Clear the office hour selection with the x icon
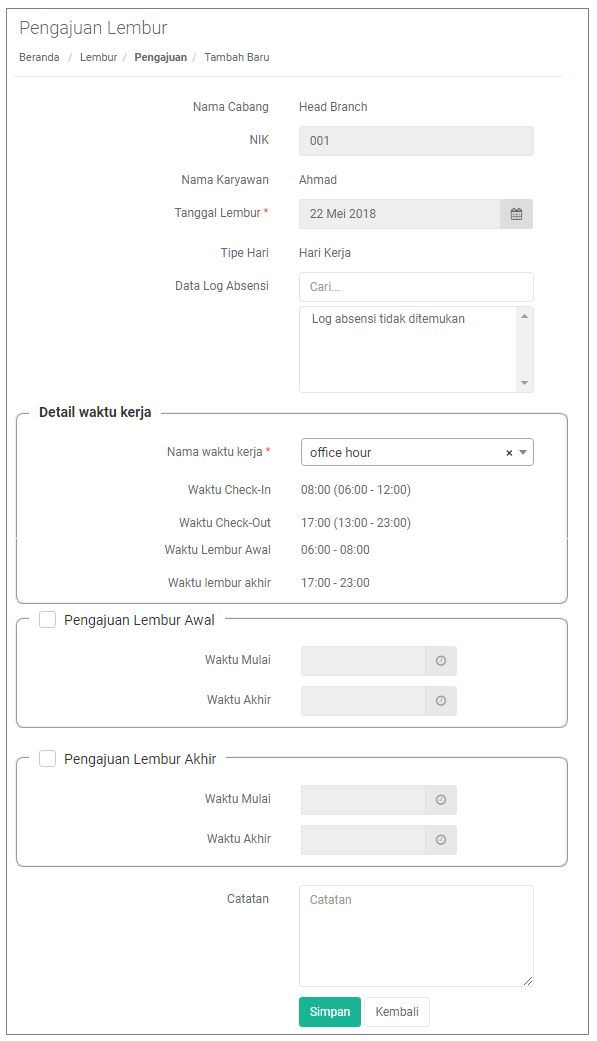 509,453
